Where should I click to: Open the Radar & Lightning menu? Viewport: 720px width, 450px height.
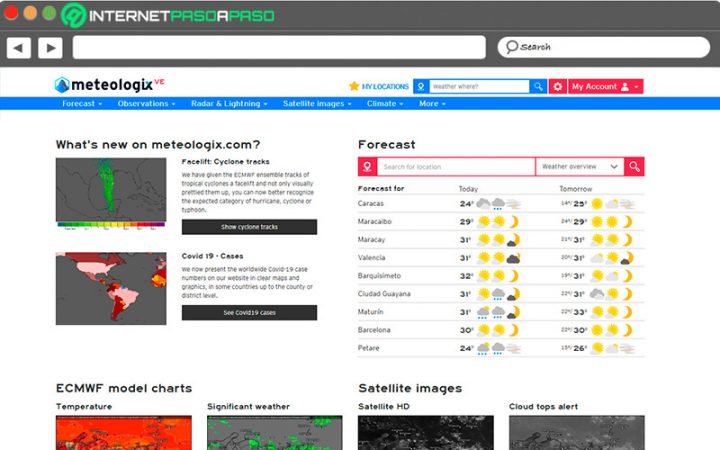pos(229,104)
